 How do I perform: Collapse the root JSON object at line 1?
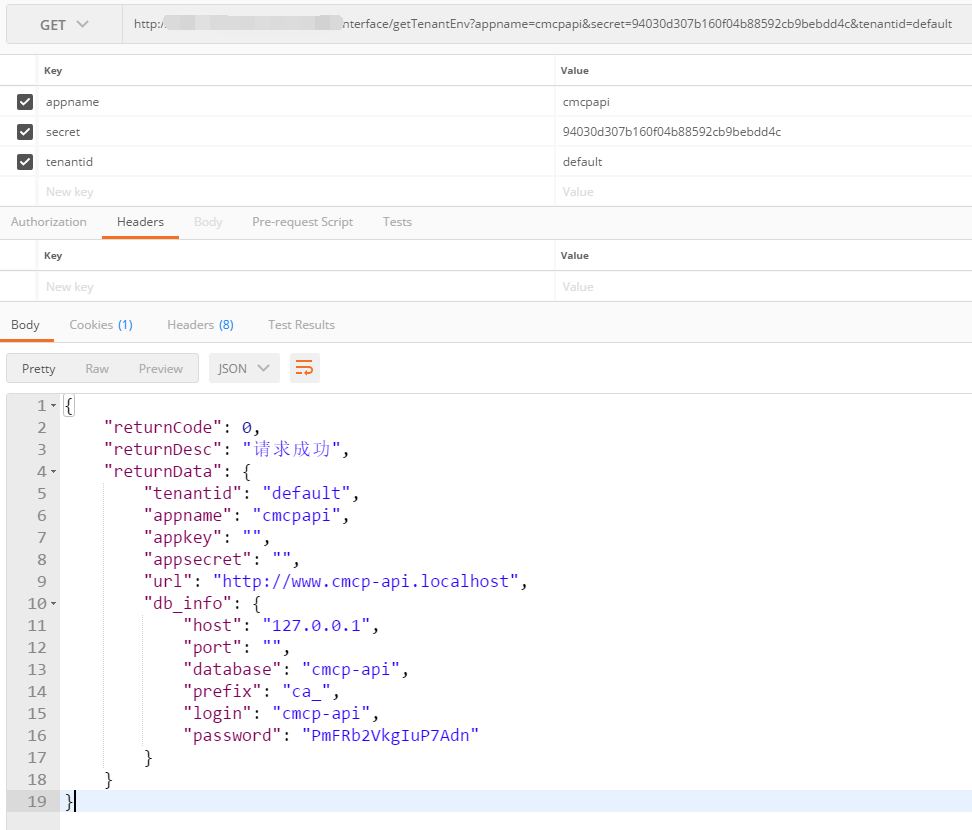click(53, 406)
